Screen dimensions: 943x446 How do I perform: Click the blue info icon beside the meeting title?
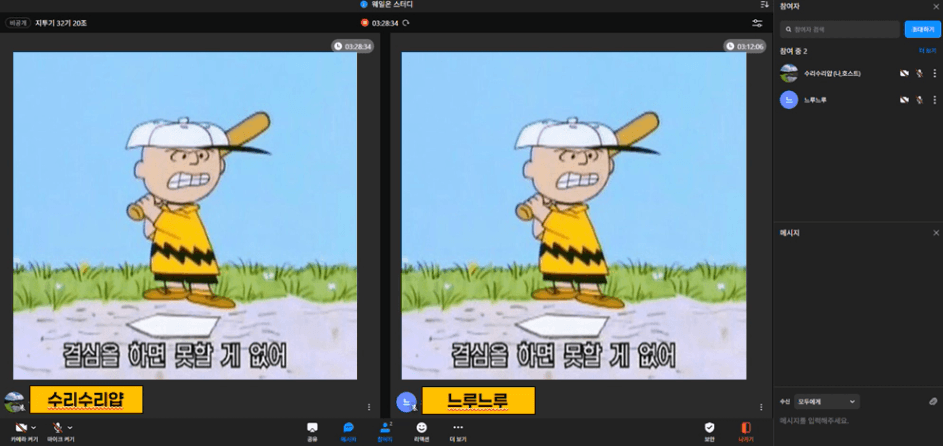(x=363, y=4)
